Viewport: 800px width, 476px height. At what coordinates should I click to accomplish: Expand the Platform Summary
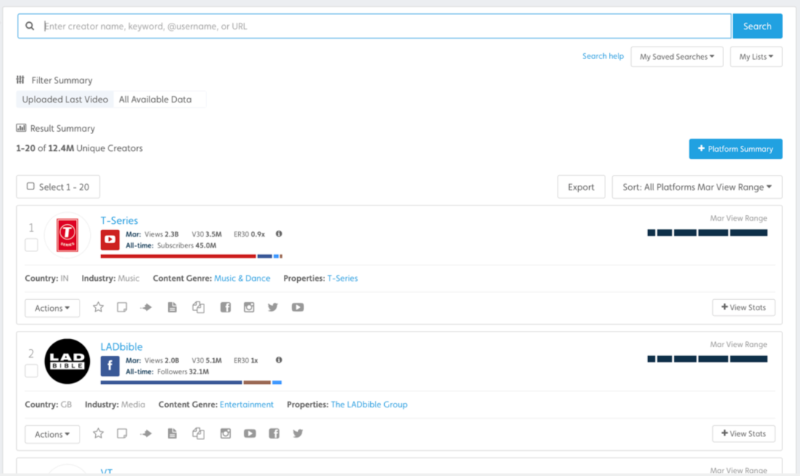[736, 149]
